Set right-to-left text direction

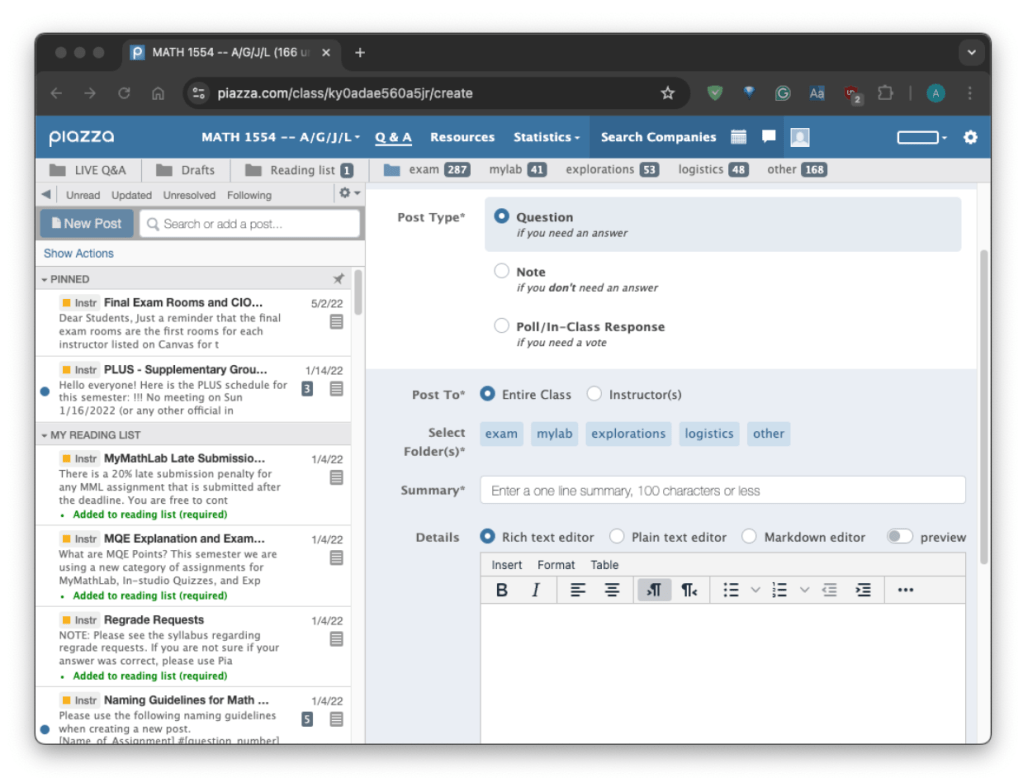[689, 590]
